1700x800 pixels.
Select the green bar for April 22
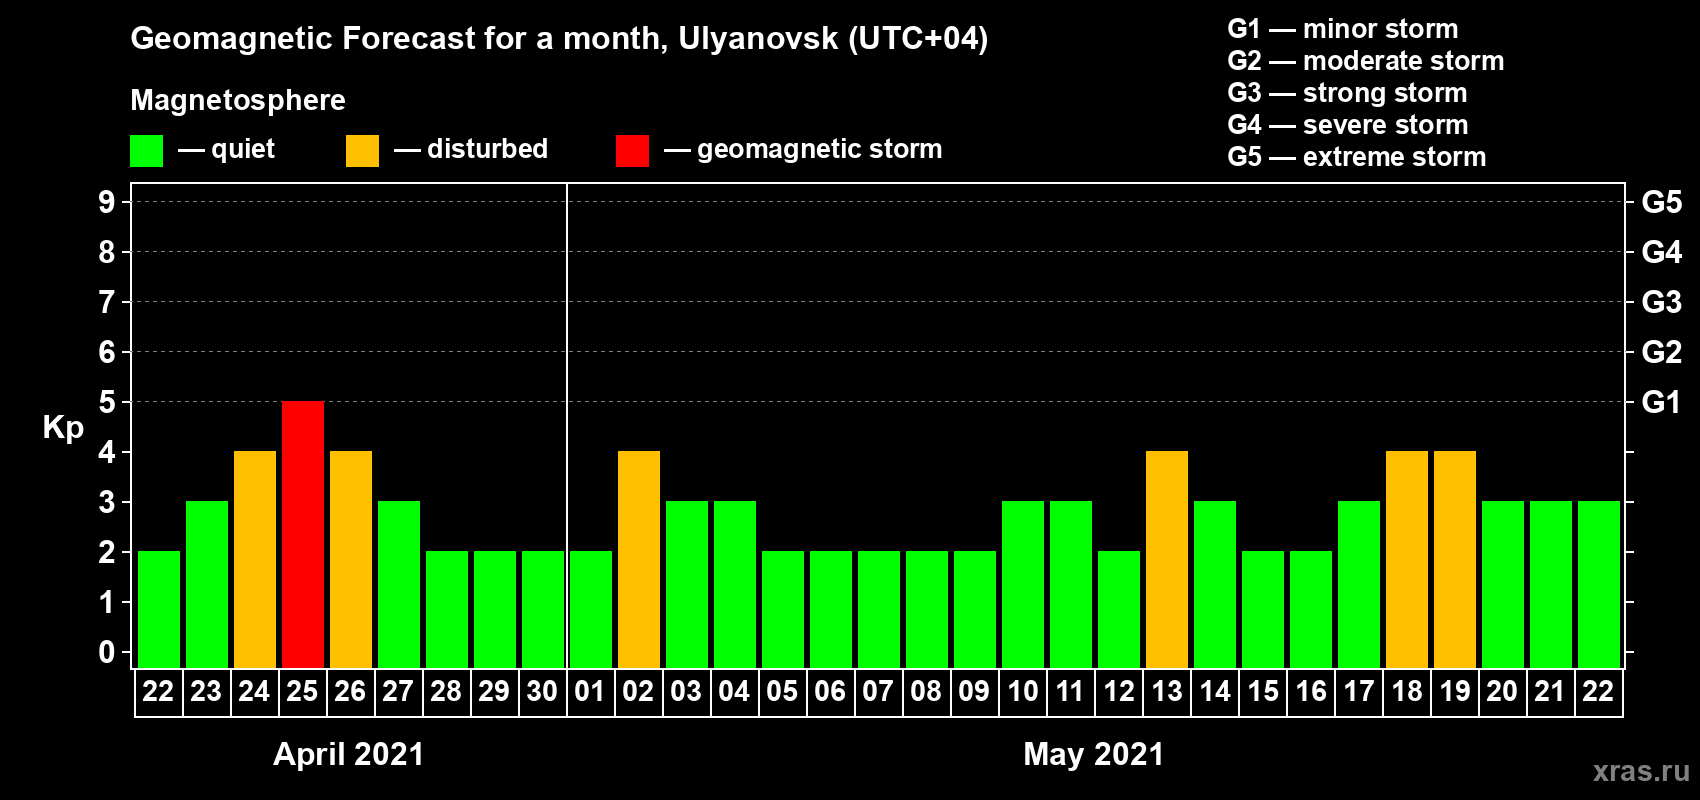(x=159, y=610)
